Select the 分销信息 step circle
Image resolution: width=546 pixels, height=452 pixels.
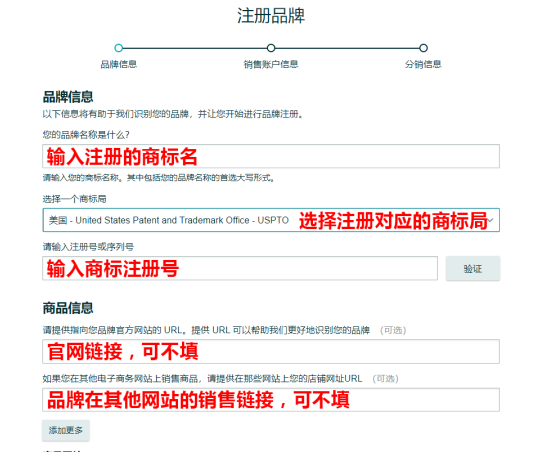pos(423,48)
